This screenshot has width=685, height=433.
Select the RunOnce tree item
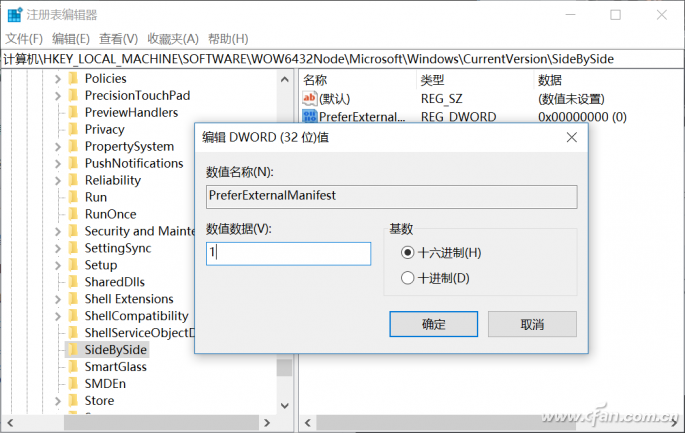(x=111, y=214)
